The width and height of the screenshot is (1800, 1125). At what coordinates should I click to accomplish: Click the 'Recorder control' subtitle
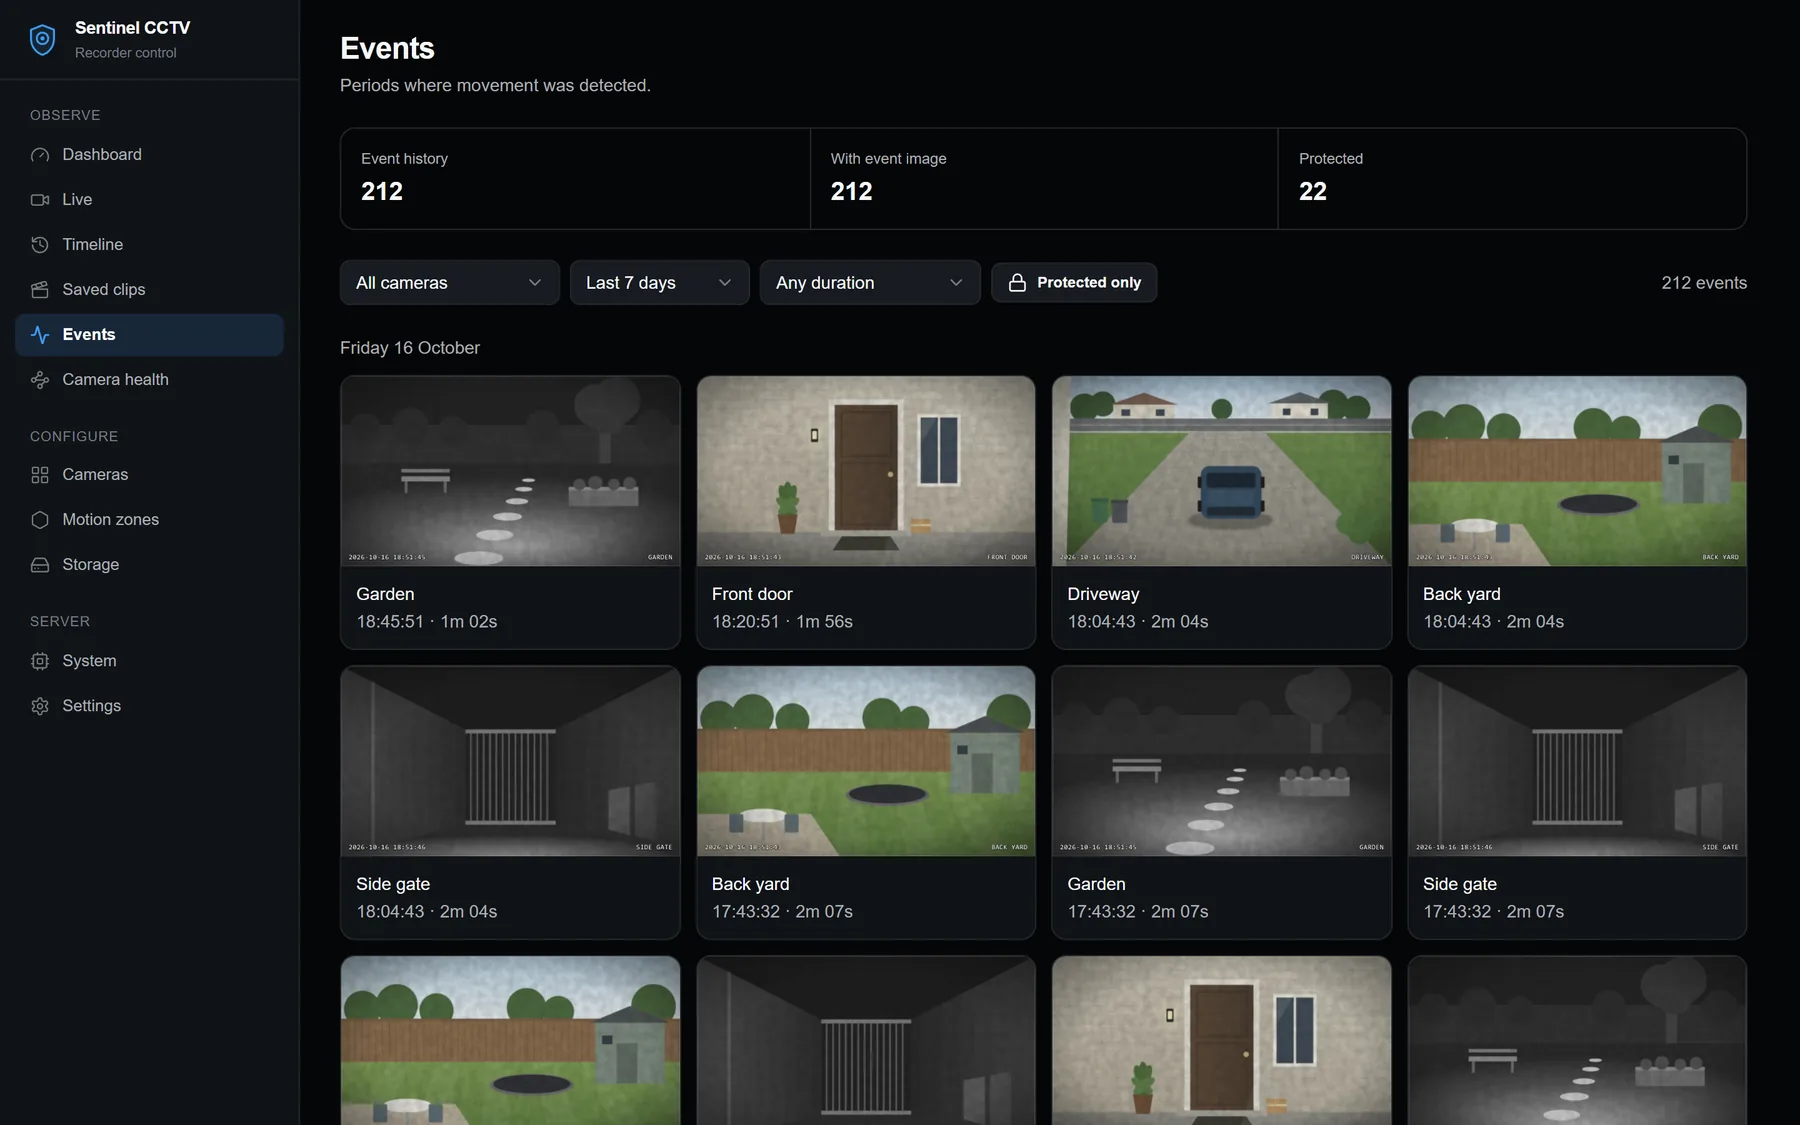pos(126,53)
